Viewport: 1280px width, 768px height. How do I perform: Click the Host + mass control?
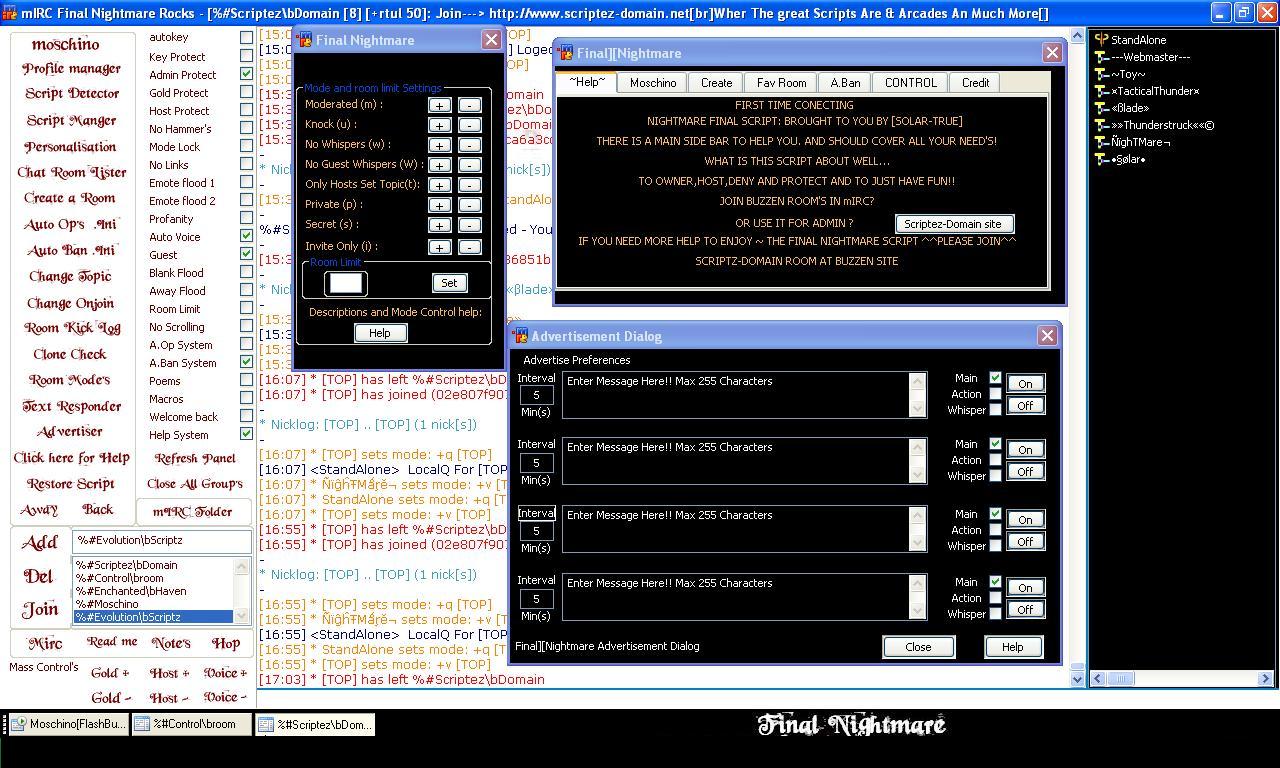[169, 673]
